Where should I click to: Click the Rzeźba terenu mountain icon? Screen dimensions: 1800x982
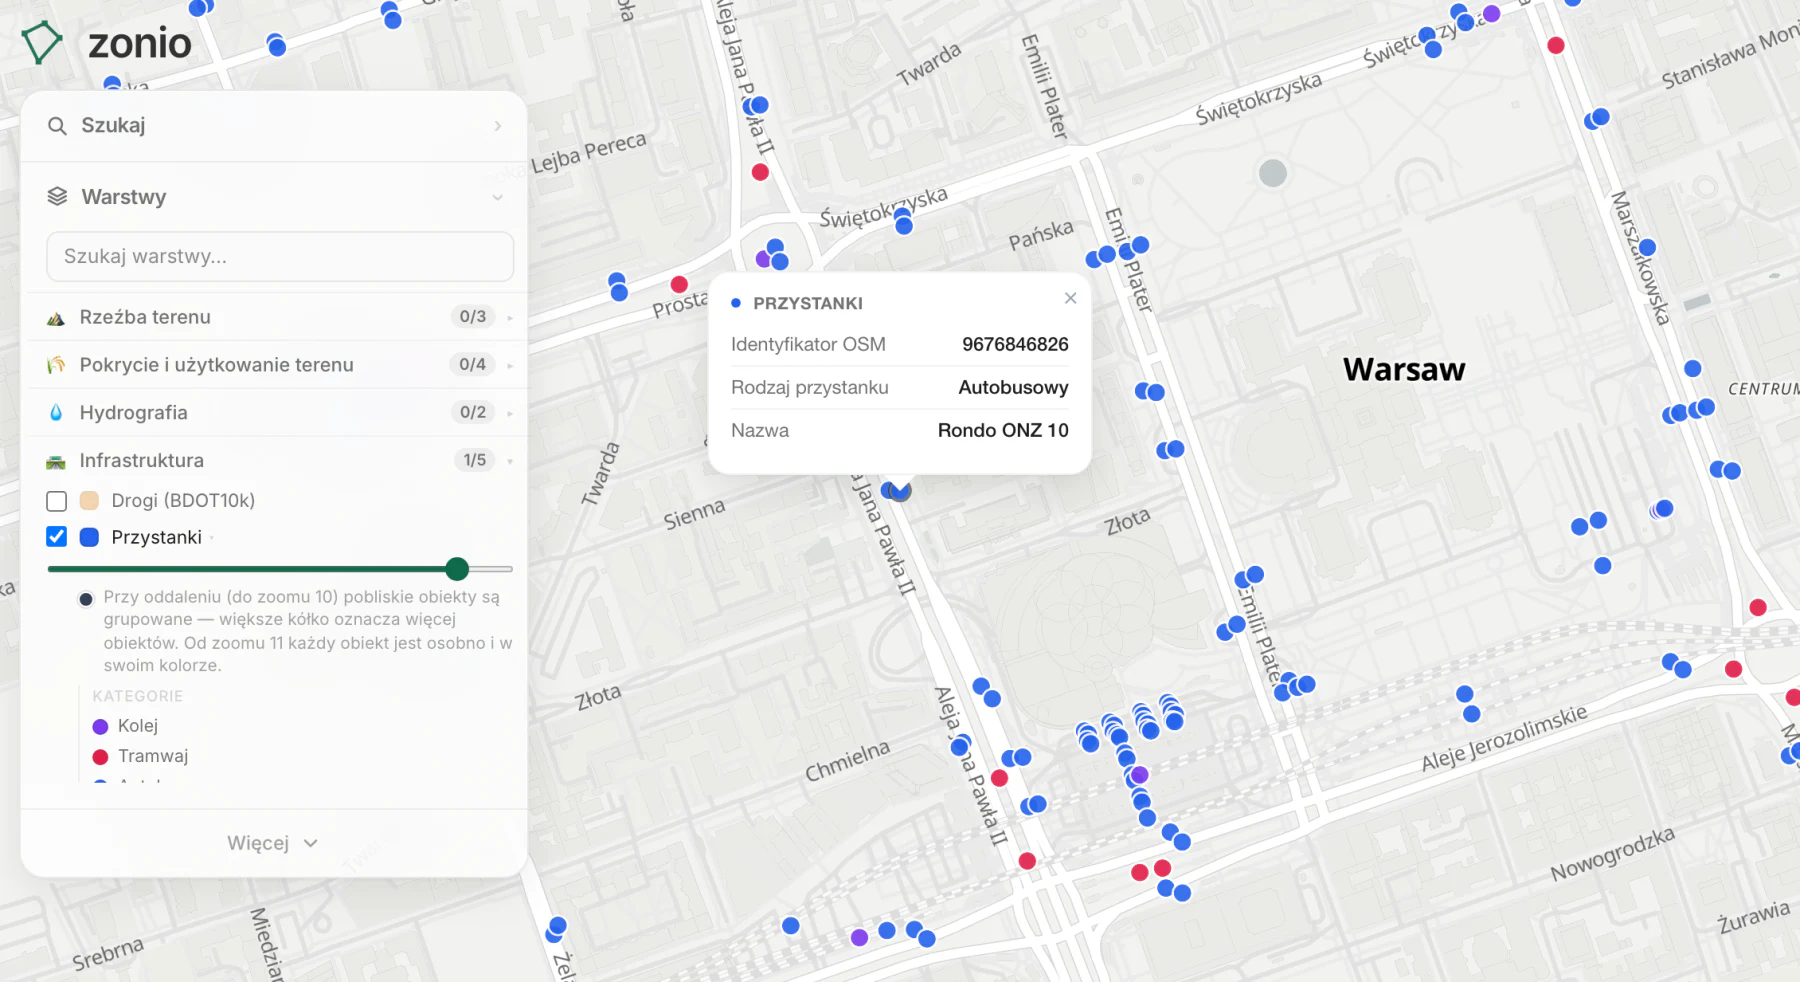56,318
